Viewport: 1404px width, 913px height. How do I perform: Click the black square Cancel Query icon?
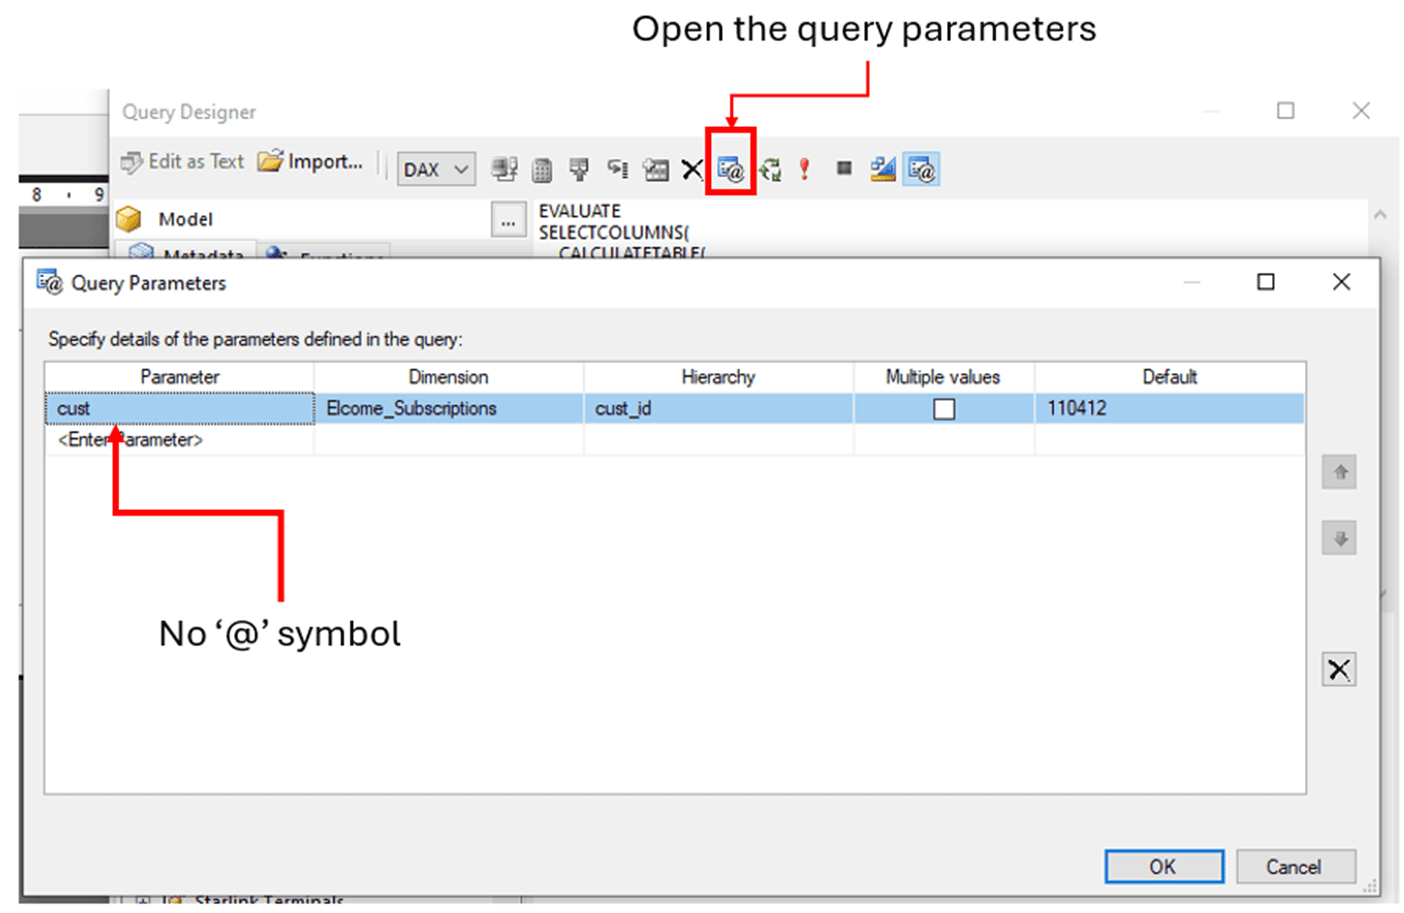(844, 168)
